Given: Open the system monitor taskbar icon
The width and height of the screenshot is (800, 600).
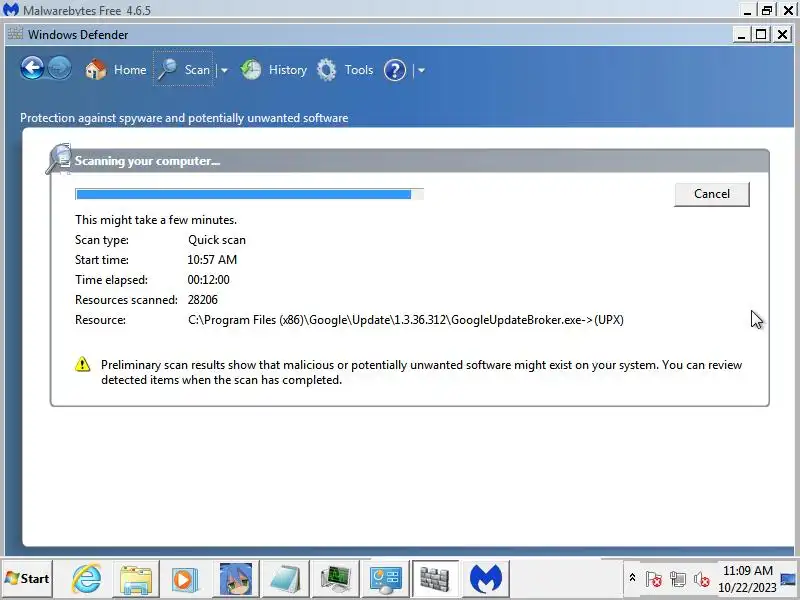Looking at the screenshot, I should tap(335, 579).
